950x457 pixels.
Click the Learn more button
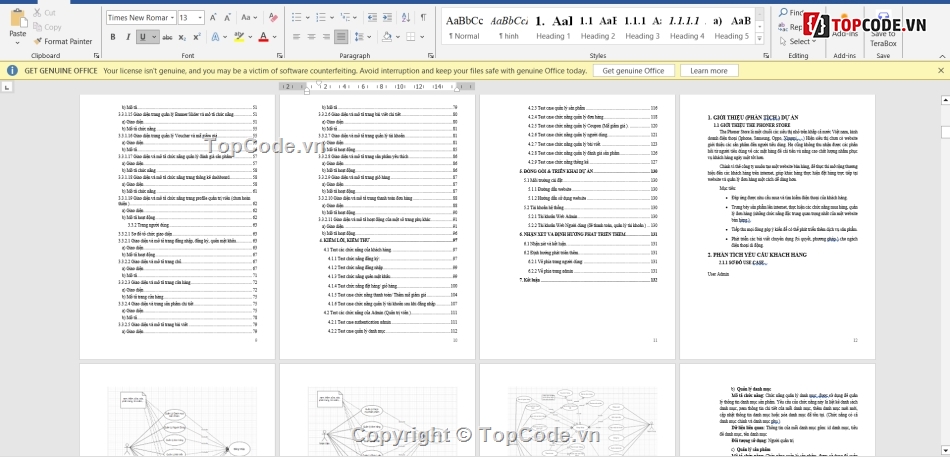pyautogui.click(x=708, y=71)
